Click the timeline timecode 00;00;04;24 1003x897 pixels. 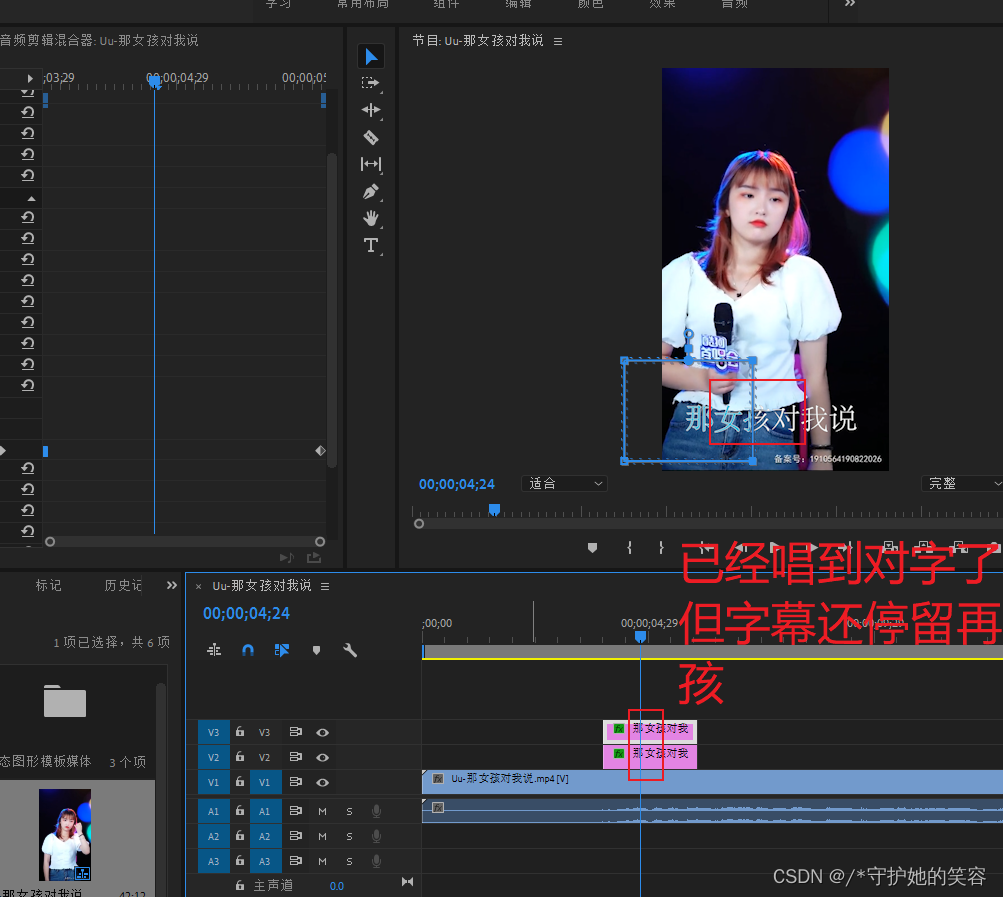246,614
